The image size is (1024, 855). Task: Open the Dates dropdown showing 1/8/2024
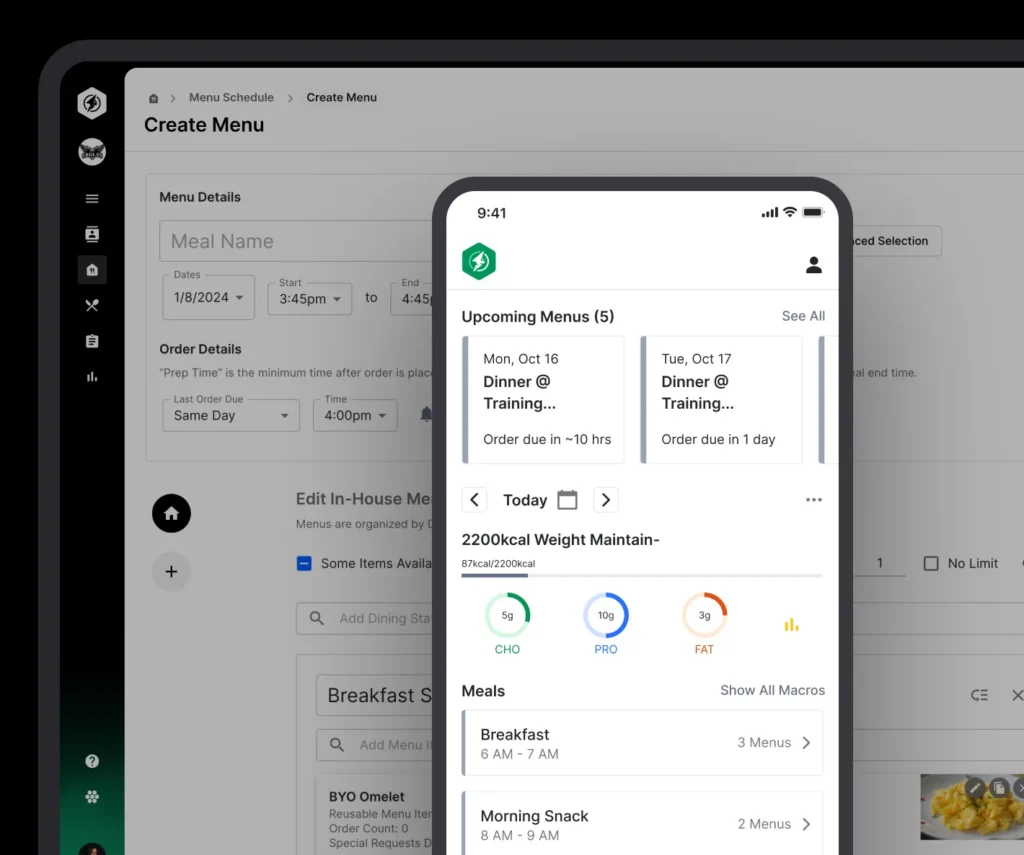(208, 297)
